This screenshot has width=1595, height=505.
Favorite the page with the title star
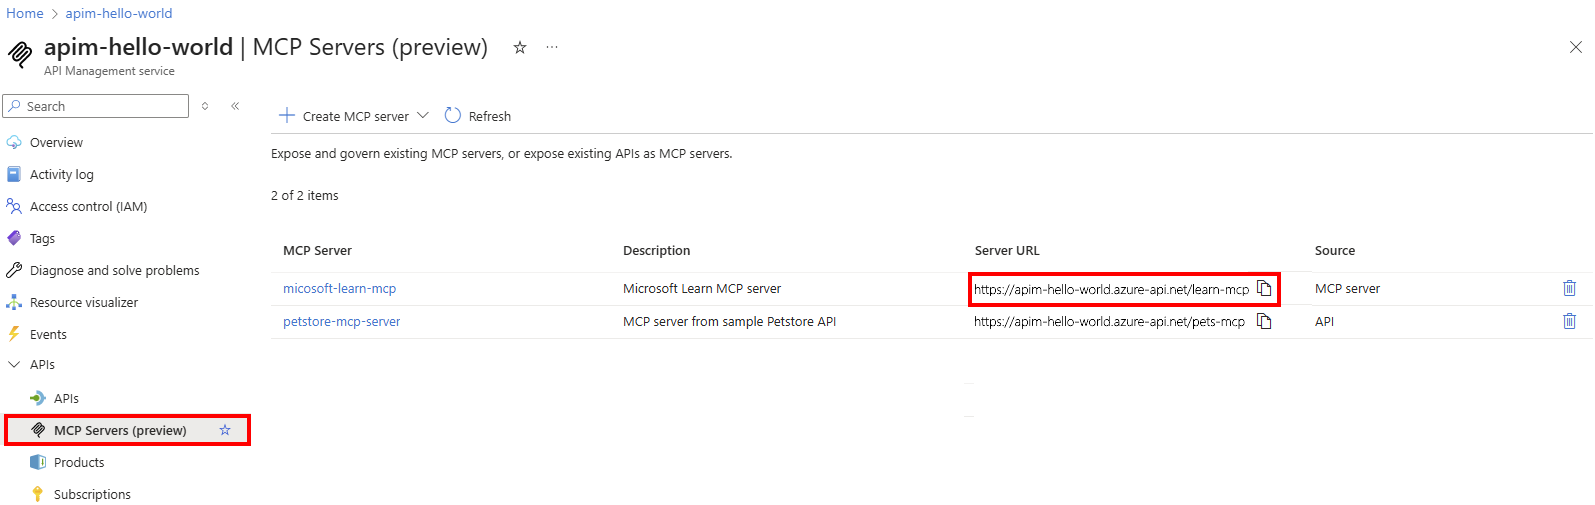coord(520,48)
